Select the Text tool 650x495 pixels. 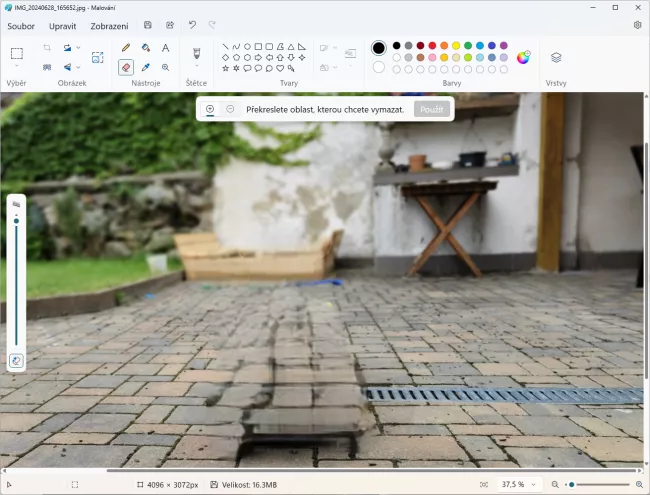165,47
